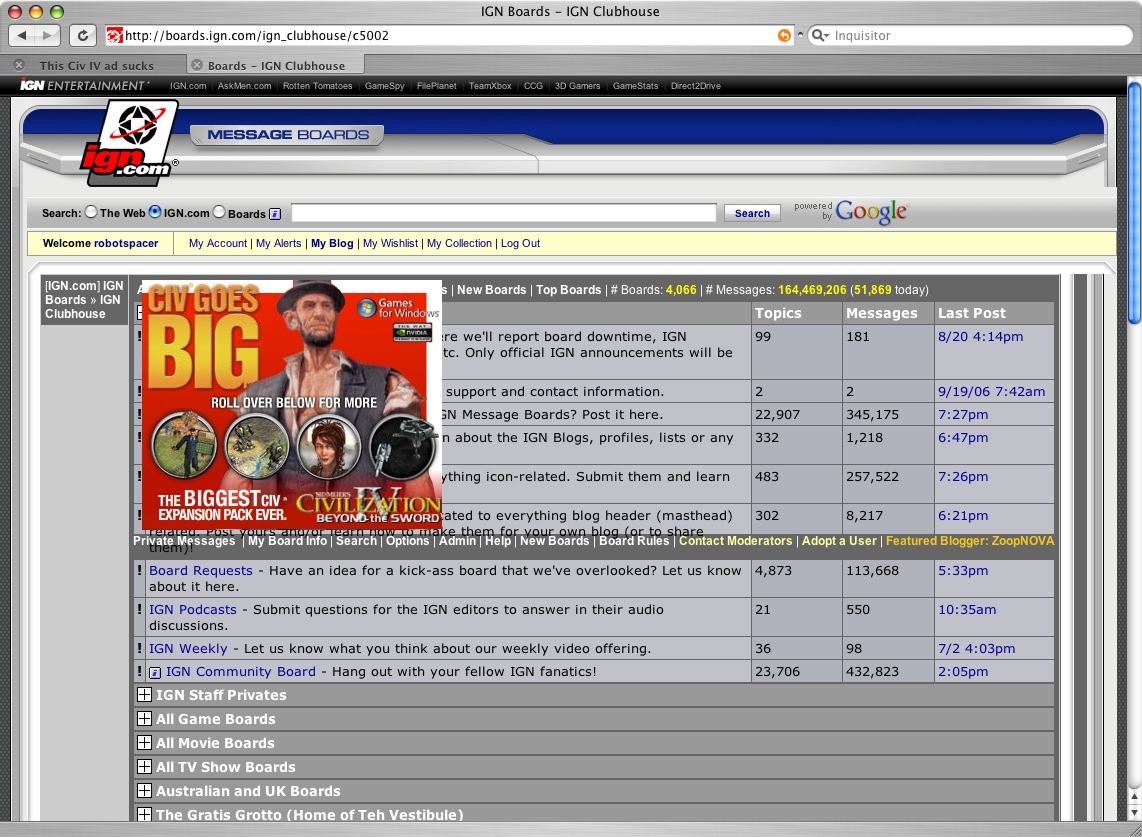This screenshot has height=837, width=1142.
Task: Click the Message Boards header tab
Action: [288, 135]
